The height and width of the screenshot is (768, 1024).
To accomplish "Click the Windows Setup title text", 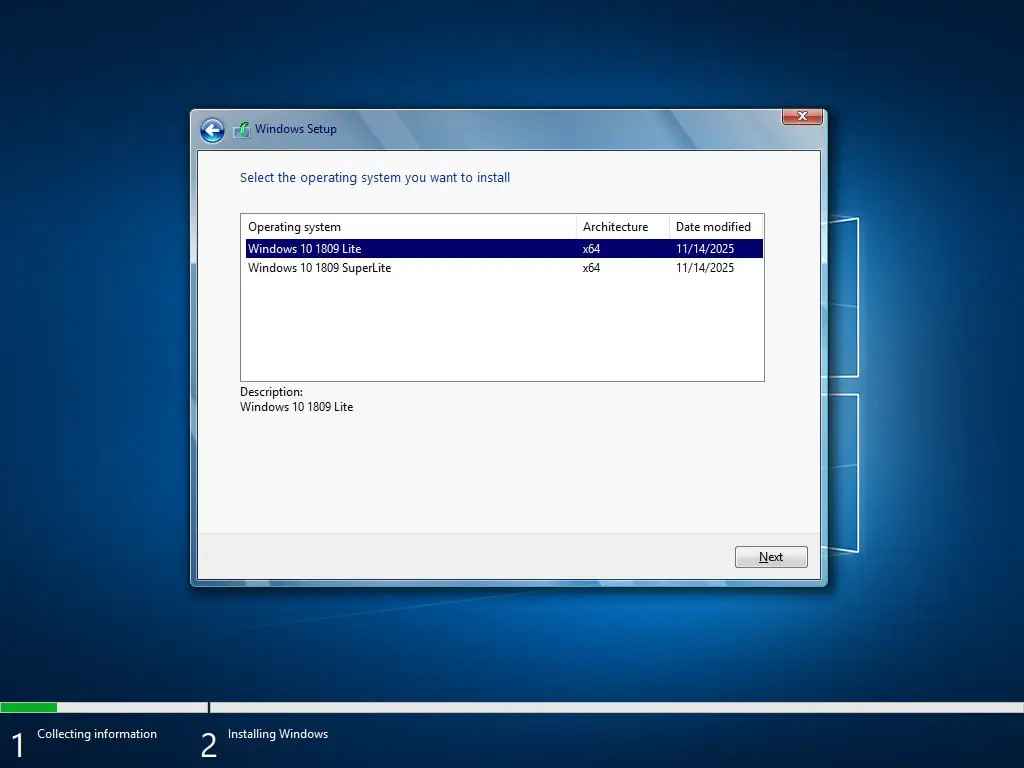I will tap(295, 129).
